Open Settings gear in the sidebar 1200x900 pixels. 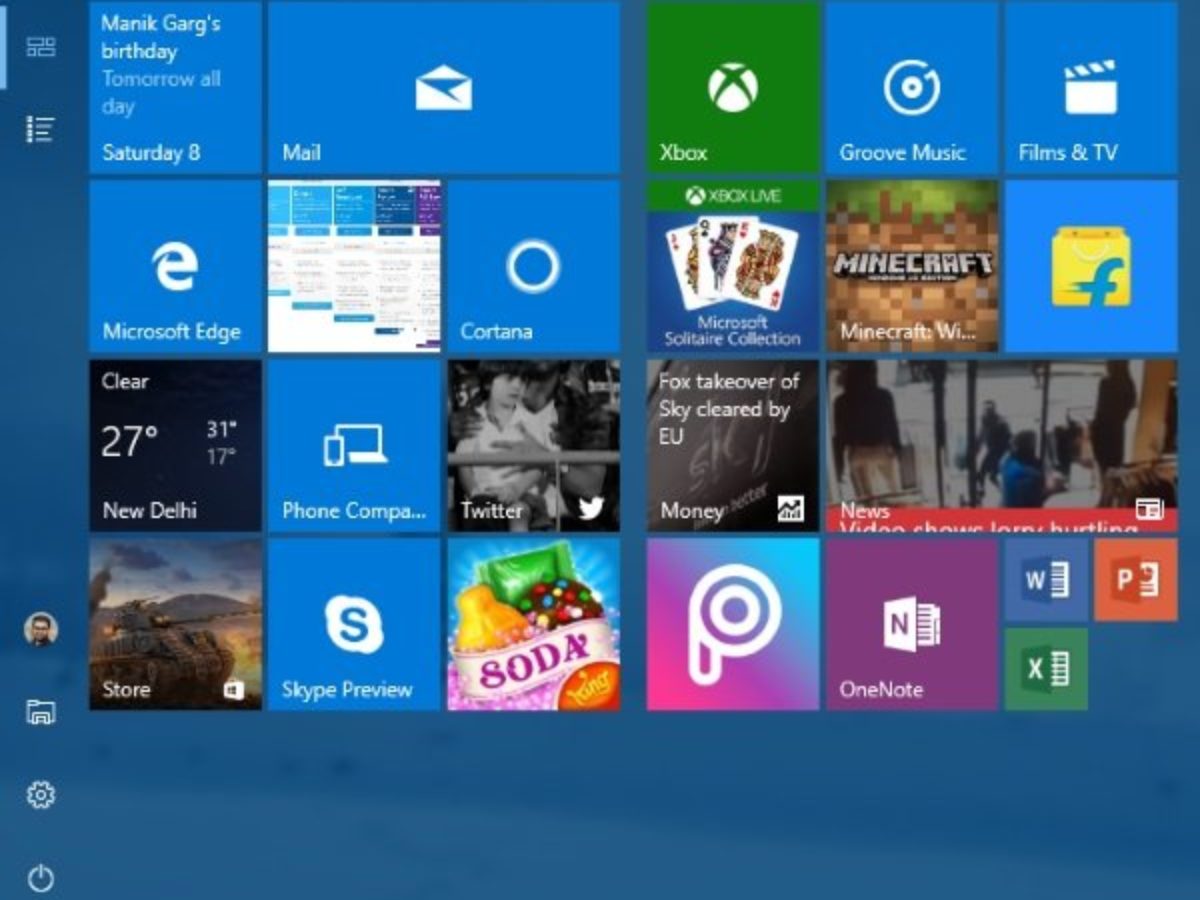tap(40, 795)
